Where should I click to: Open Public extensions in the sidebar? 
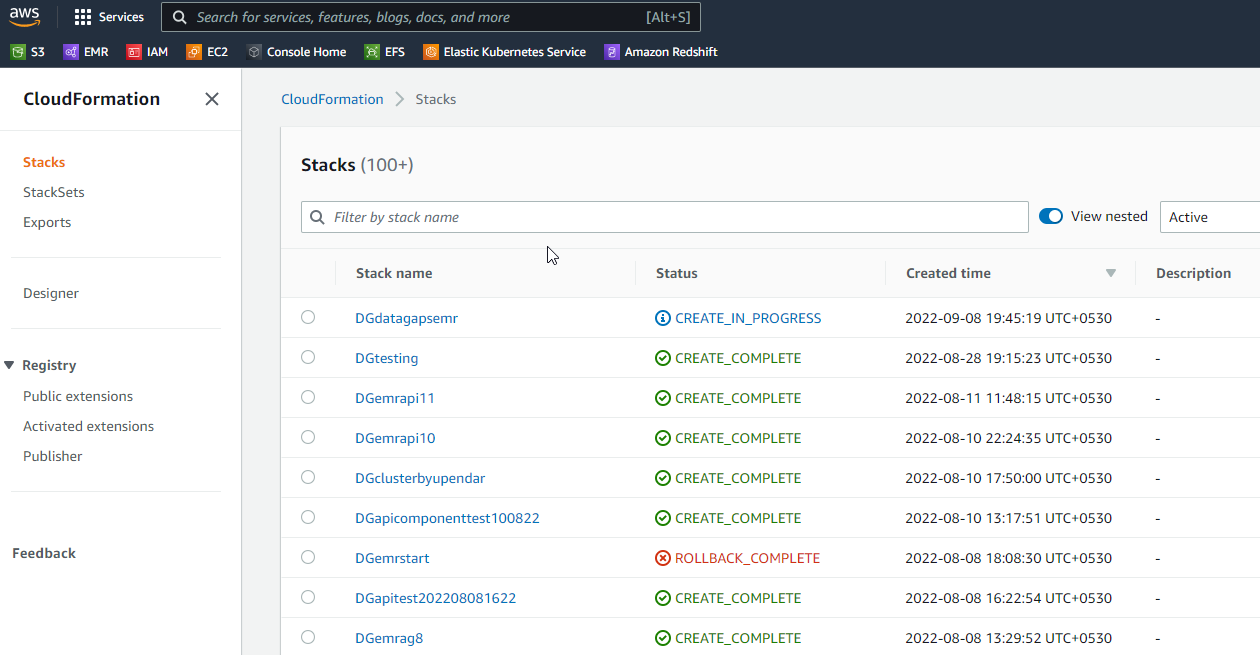click(x=78, y=396)
